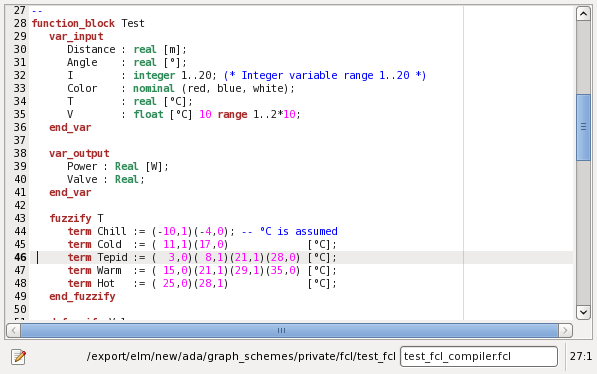This screenshot has height=374, width=597.
Task: Click the 'Real' type on line 39
Action: (x=126, y=166)
